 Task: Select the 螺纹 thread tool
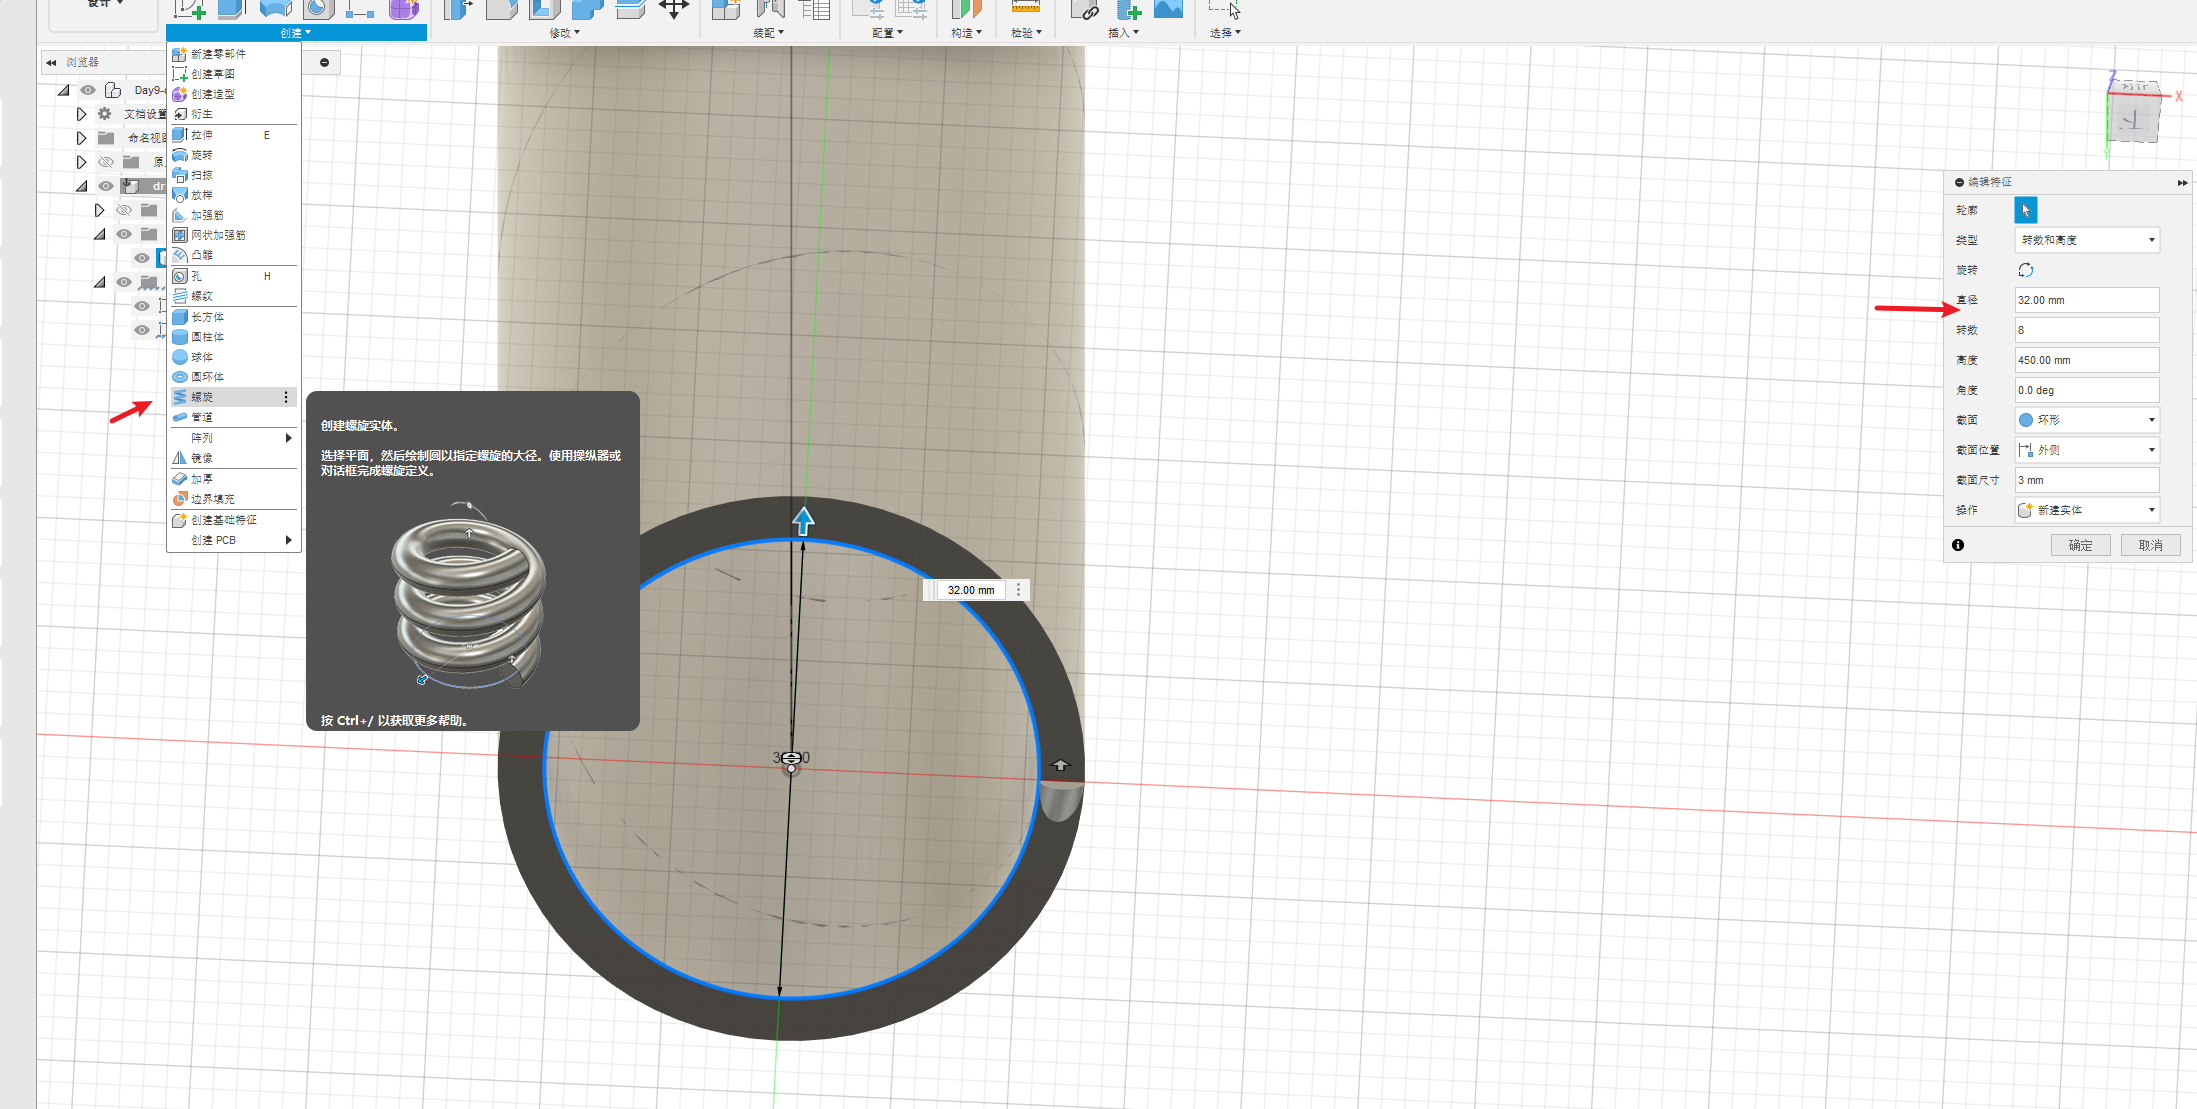[x=202, y=296]
